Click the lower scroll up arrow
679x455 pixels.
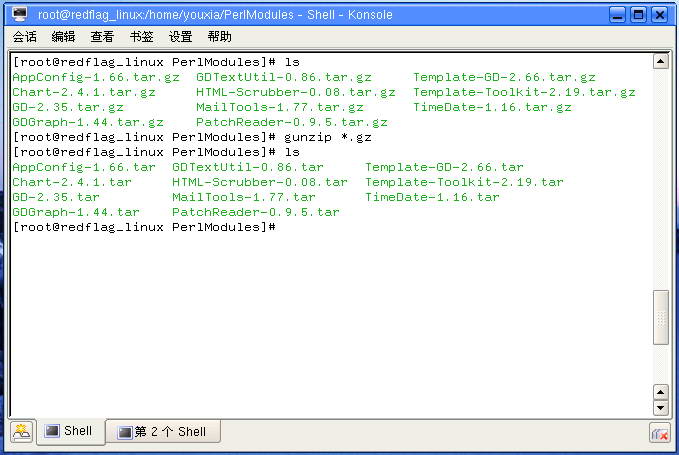click(660, 392)
